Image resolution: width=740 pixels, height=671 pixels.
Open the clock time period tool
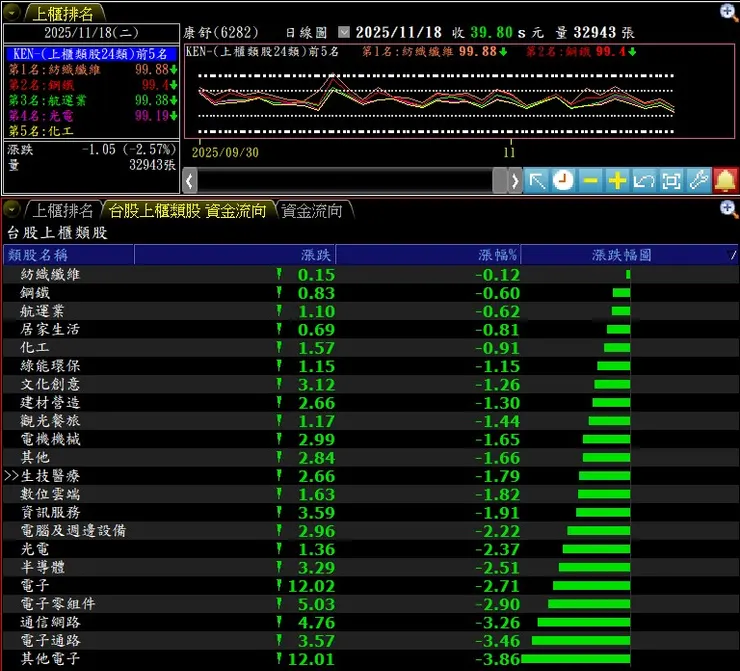click(563, 181)
